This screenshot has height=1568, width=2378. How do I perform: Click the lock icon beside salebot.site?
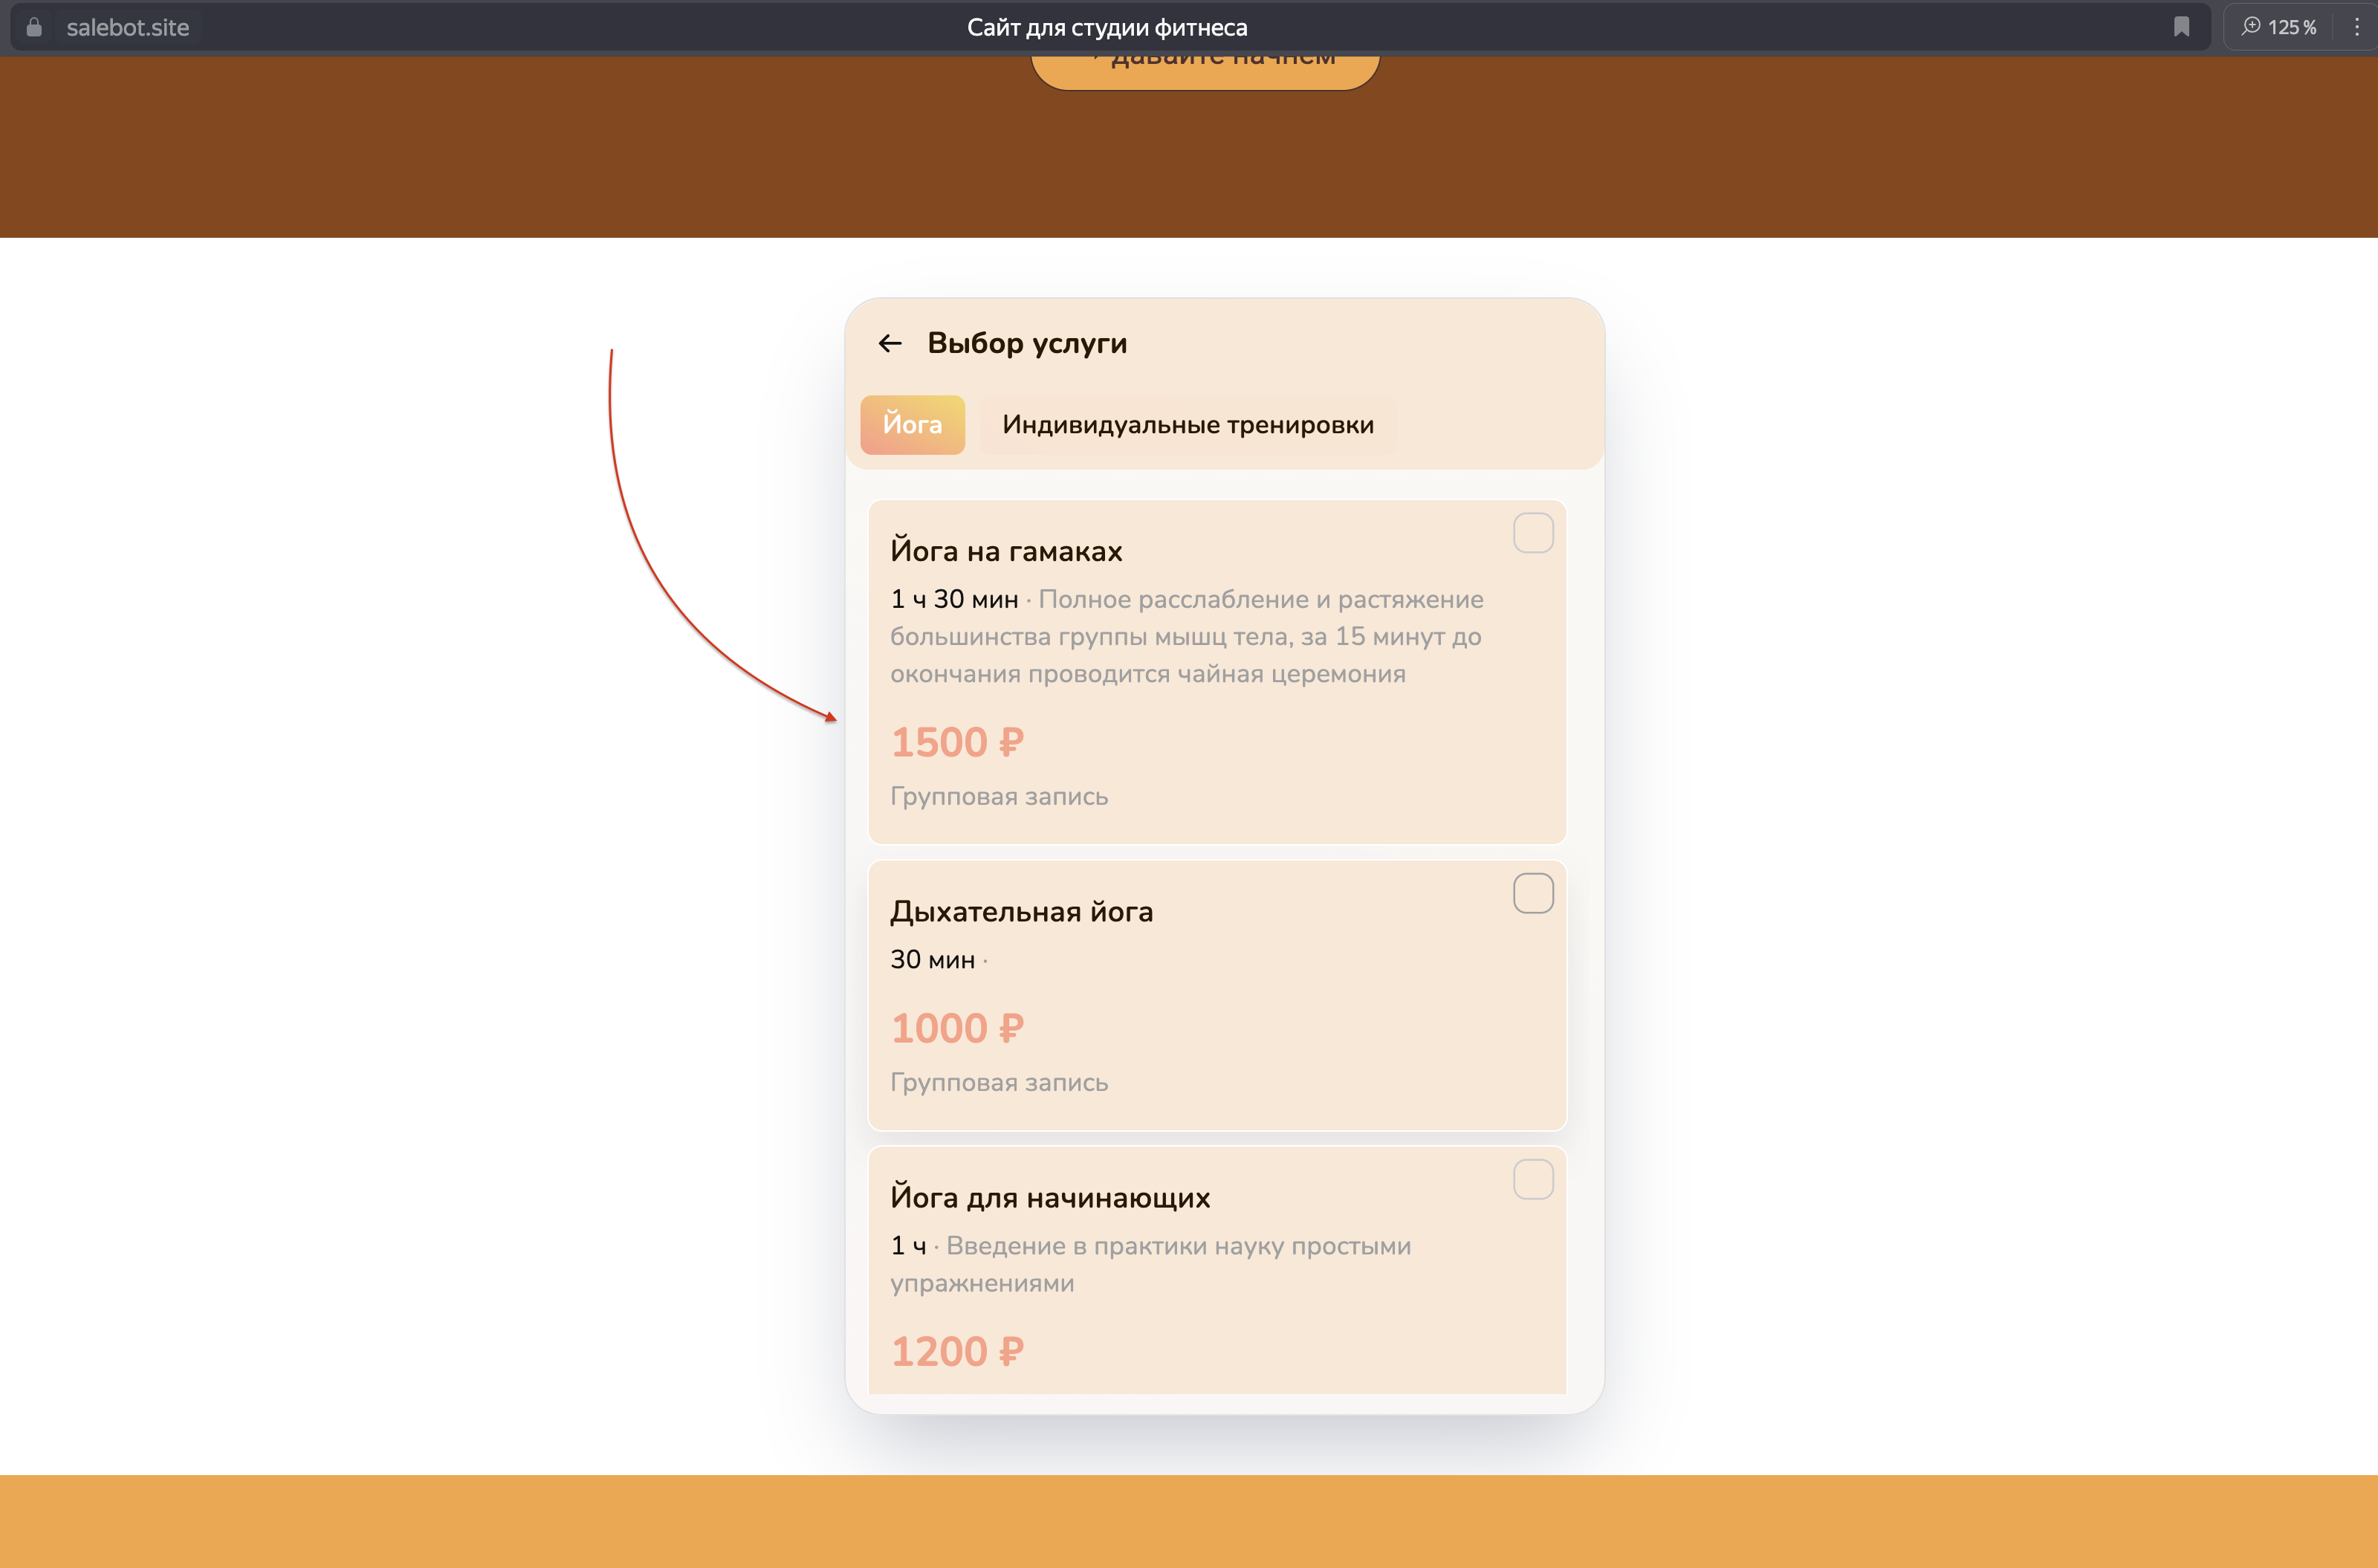(x=34, y=27)
